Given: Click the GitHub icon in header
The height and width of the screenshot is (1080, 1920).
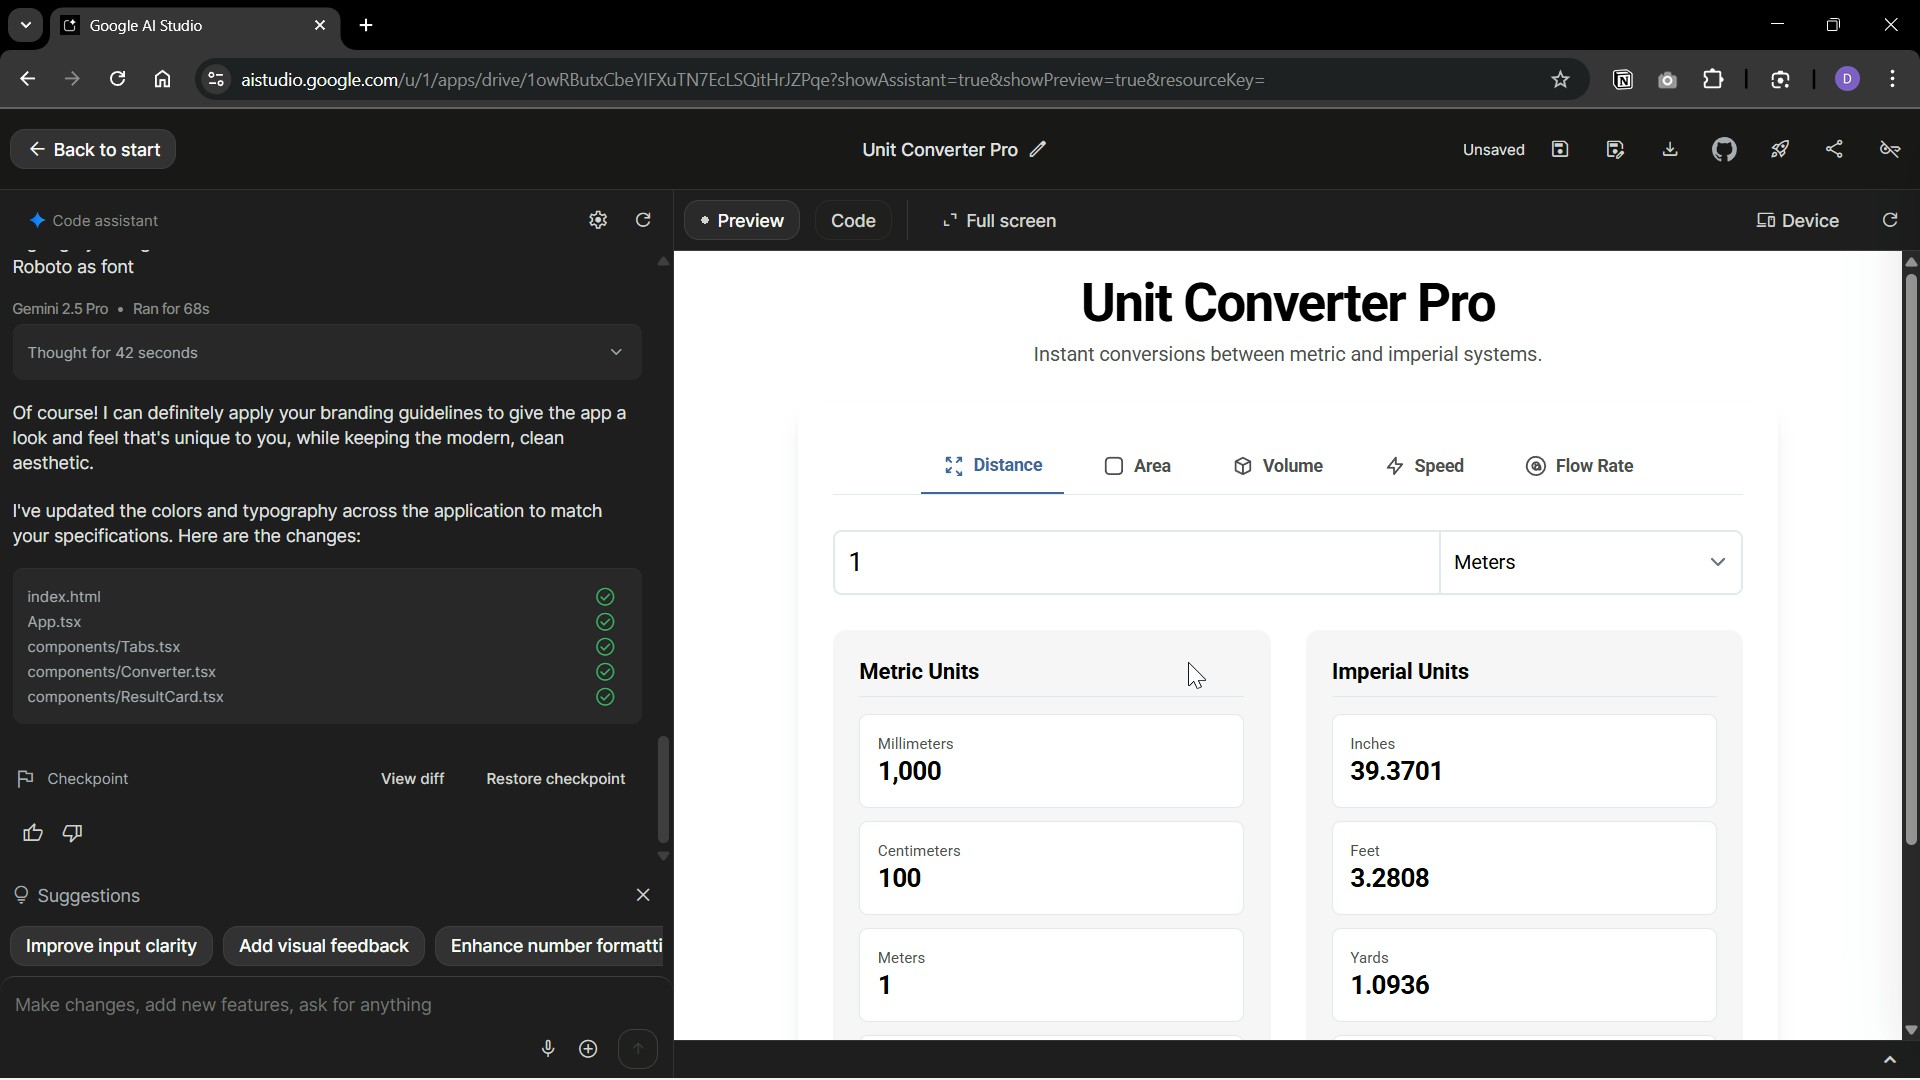Looking at the screenshot, I should pyautogui.click(x=1724, y=150).
